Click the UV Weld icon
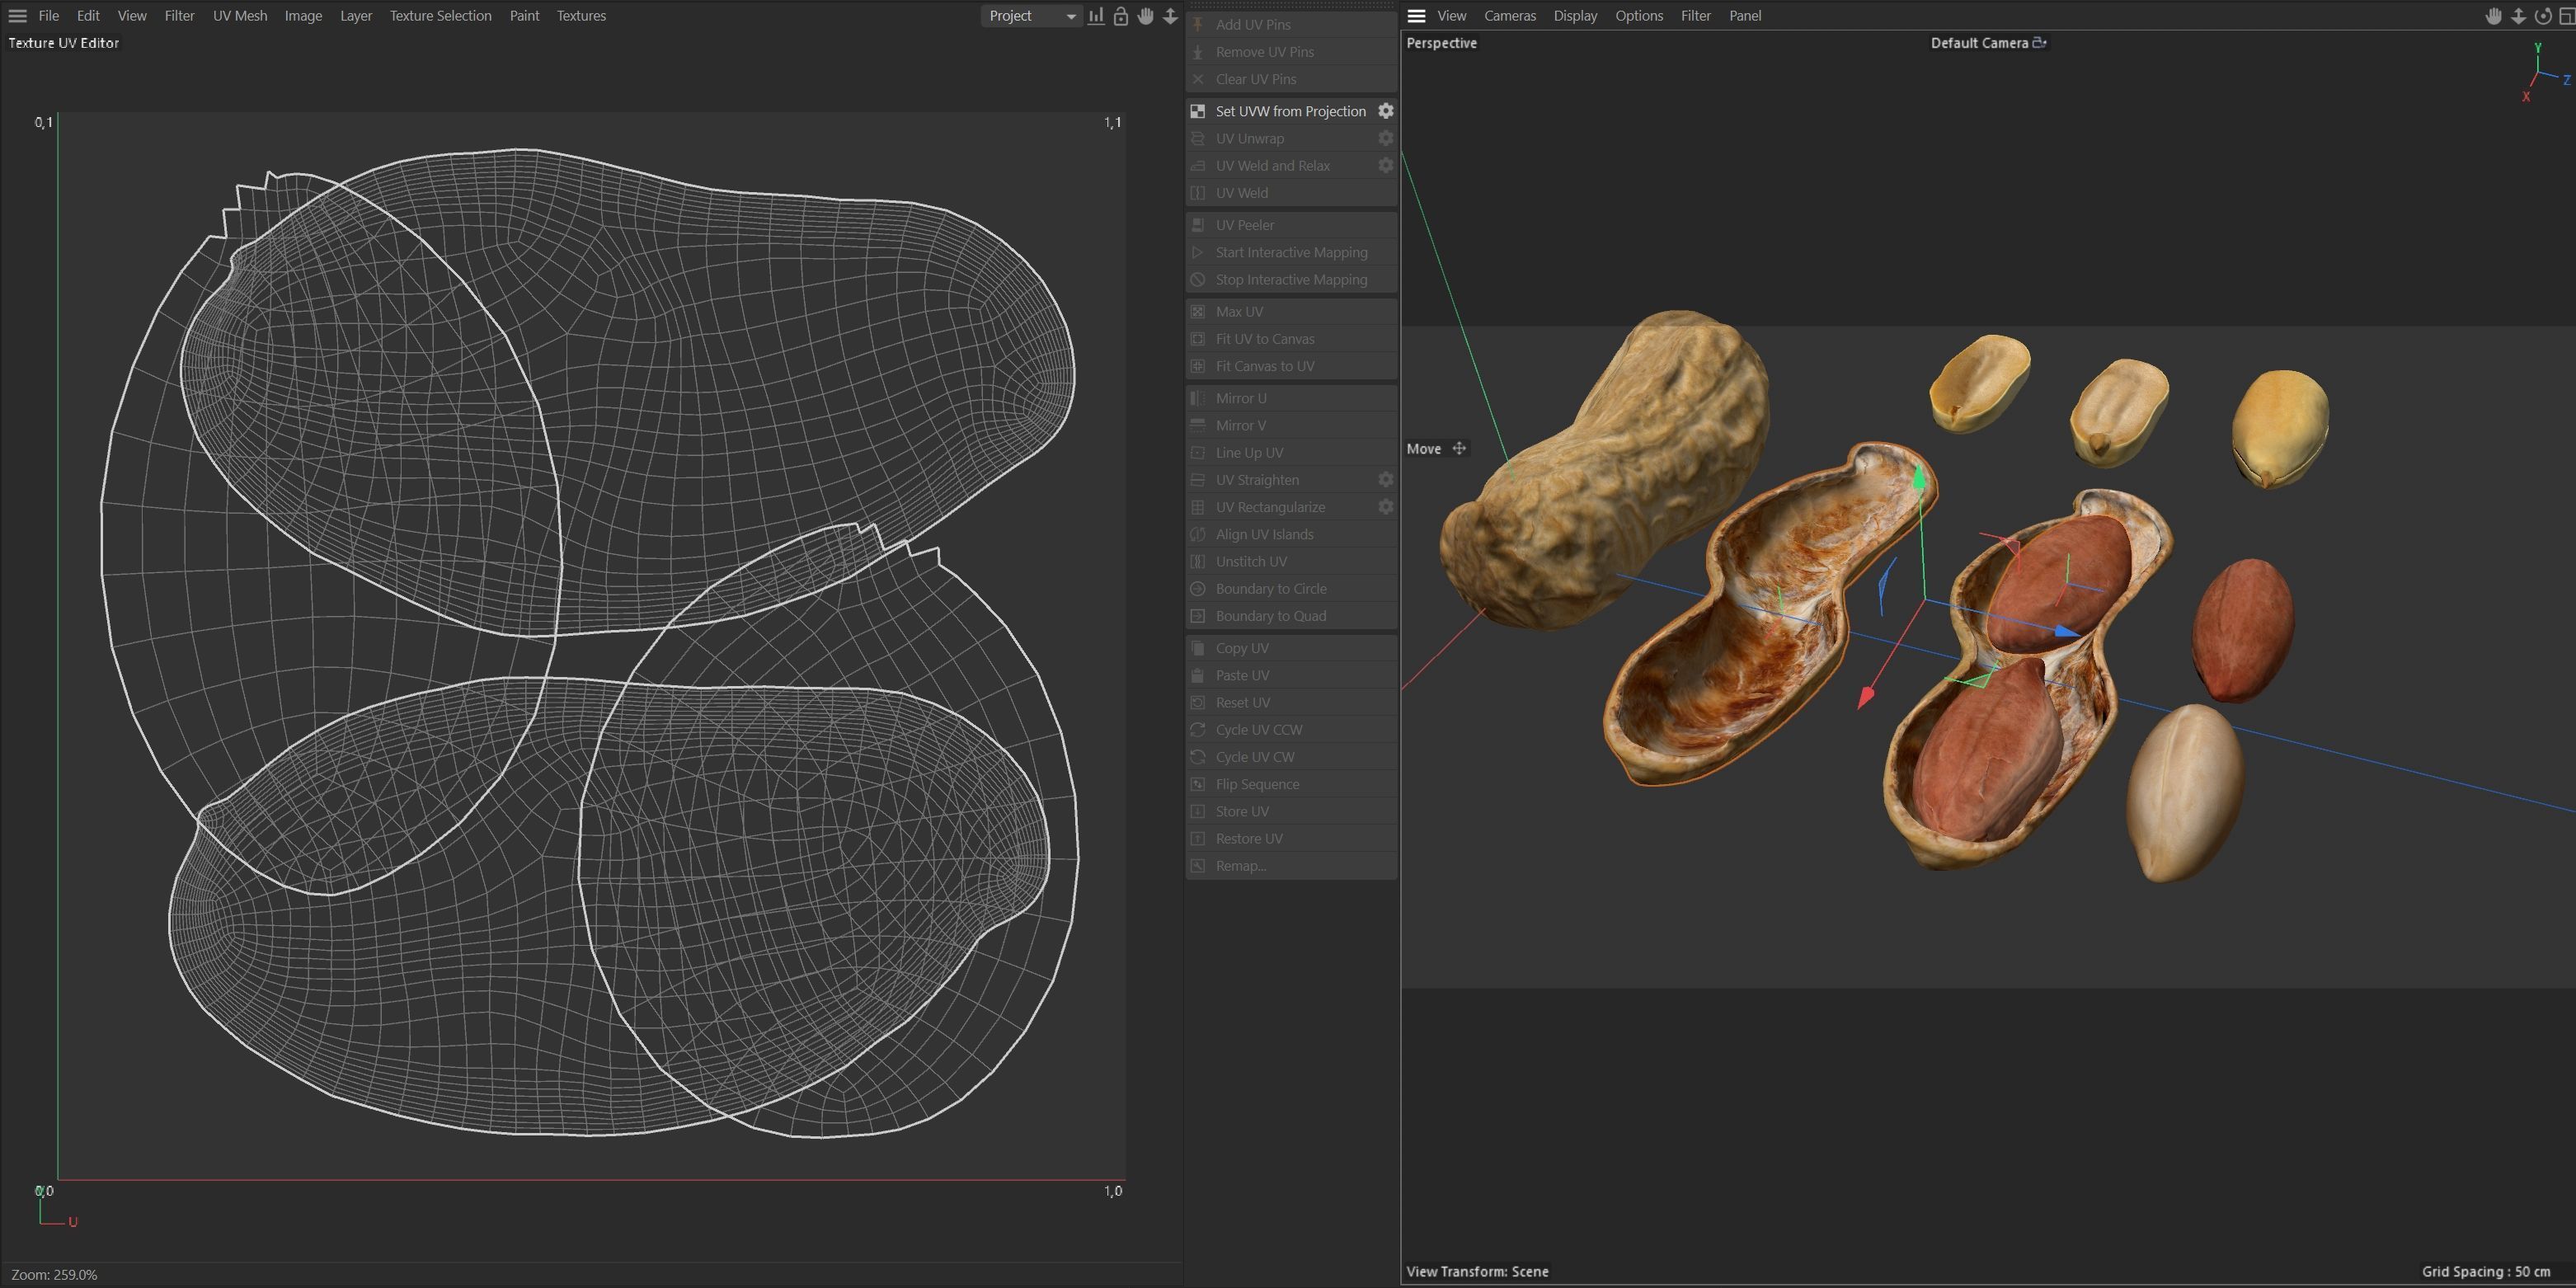2576x1288 pixels. tap(1198, 193)
